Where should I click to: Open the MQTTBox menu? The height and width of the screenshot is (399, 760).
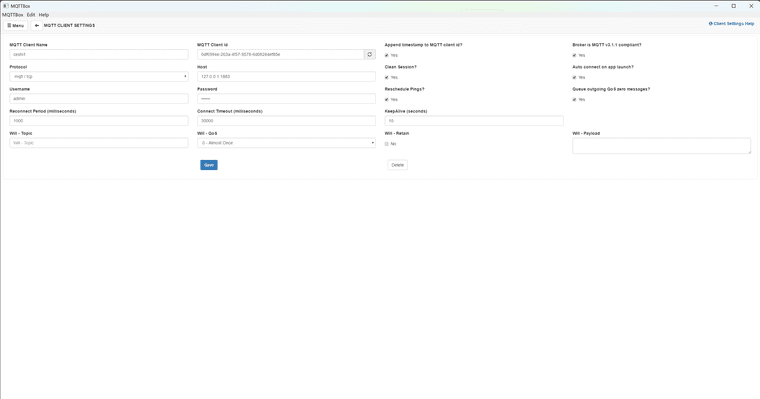click(13, 15)
